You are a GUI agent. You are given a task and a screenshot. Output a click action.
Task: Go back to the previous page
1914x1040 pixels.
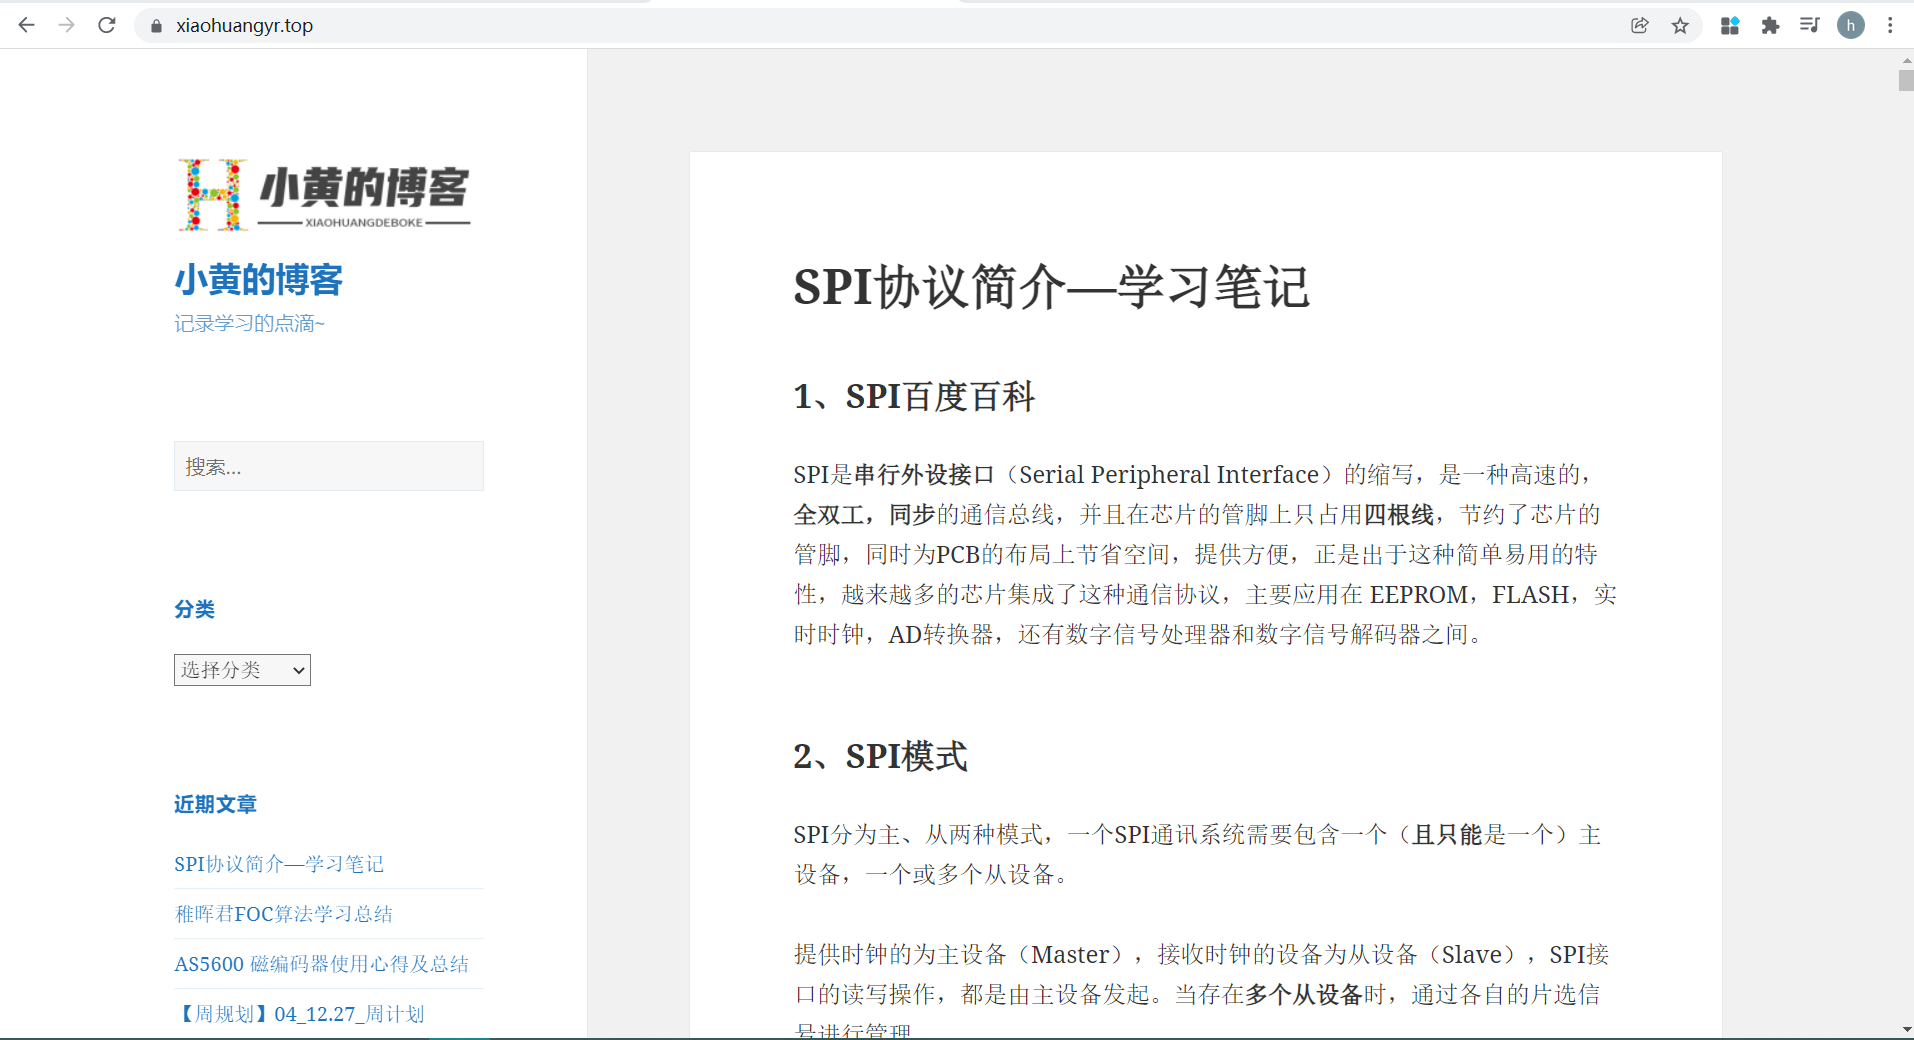click(x=27, y=25)
